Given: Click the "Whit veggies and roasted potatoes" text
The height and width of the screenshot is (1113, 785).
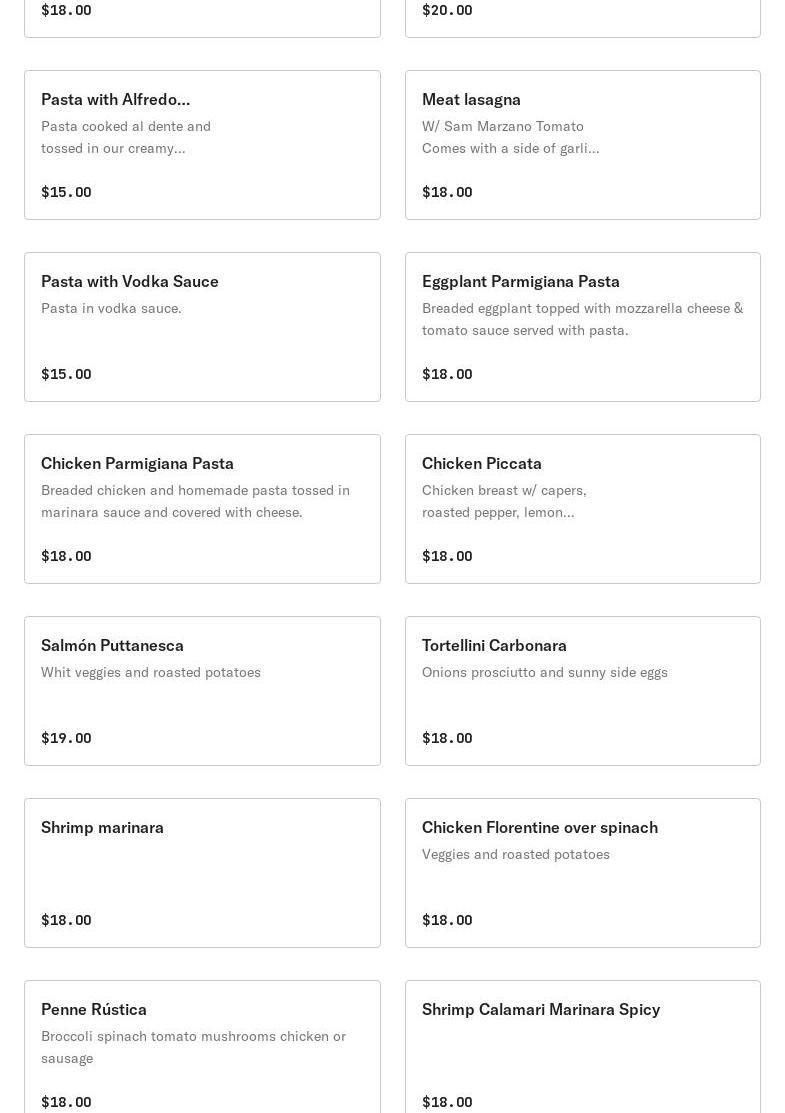Looking at the screenshot, I should click(151, 672).
